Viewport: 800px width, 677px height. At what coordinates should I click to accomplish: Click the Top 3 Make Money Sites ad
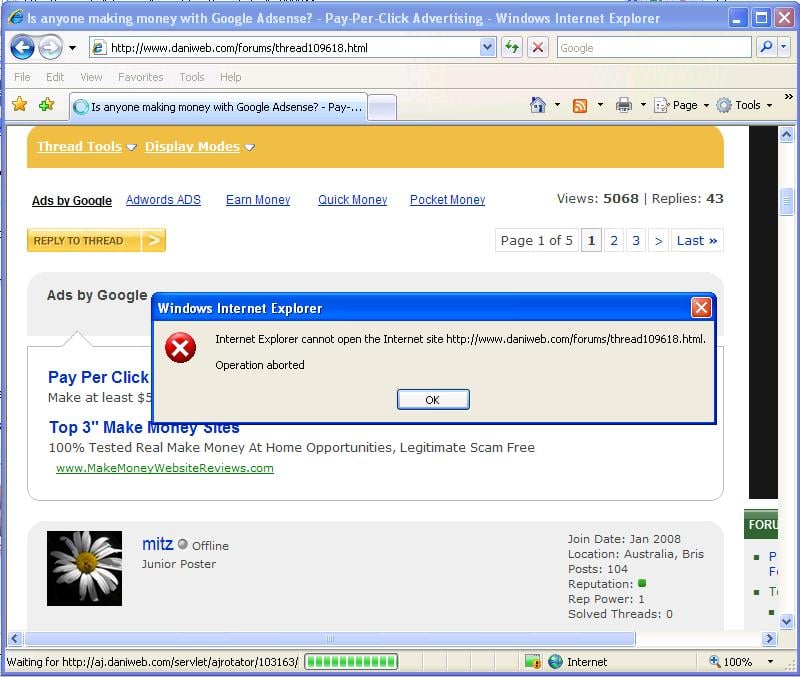(144, 428)
